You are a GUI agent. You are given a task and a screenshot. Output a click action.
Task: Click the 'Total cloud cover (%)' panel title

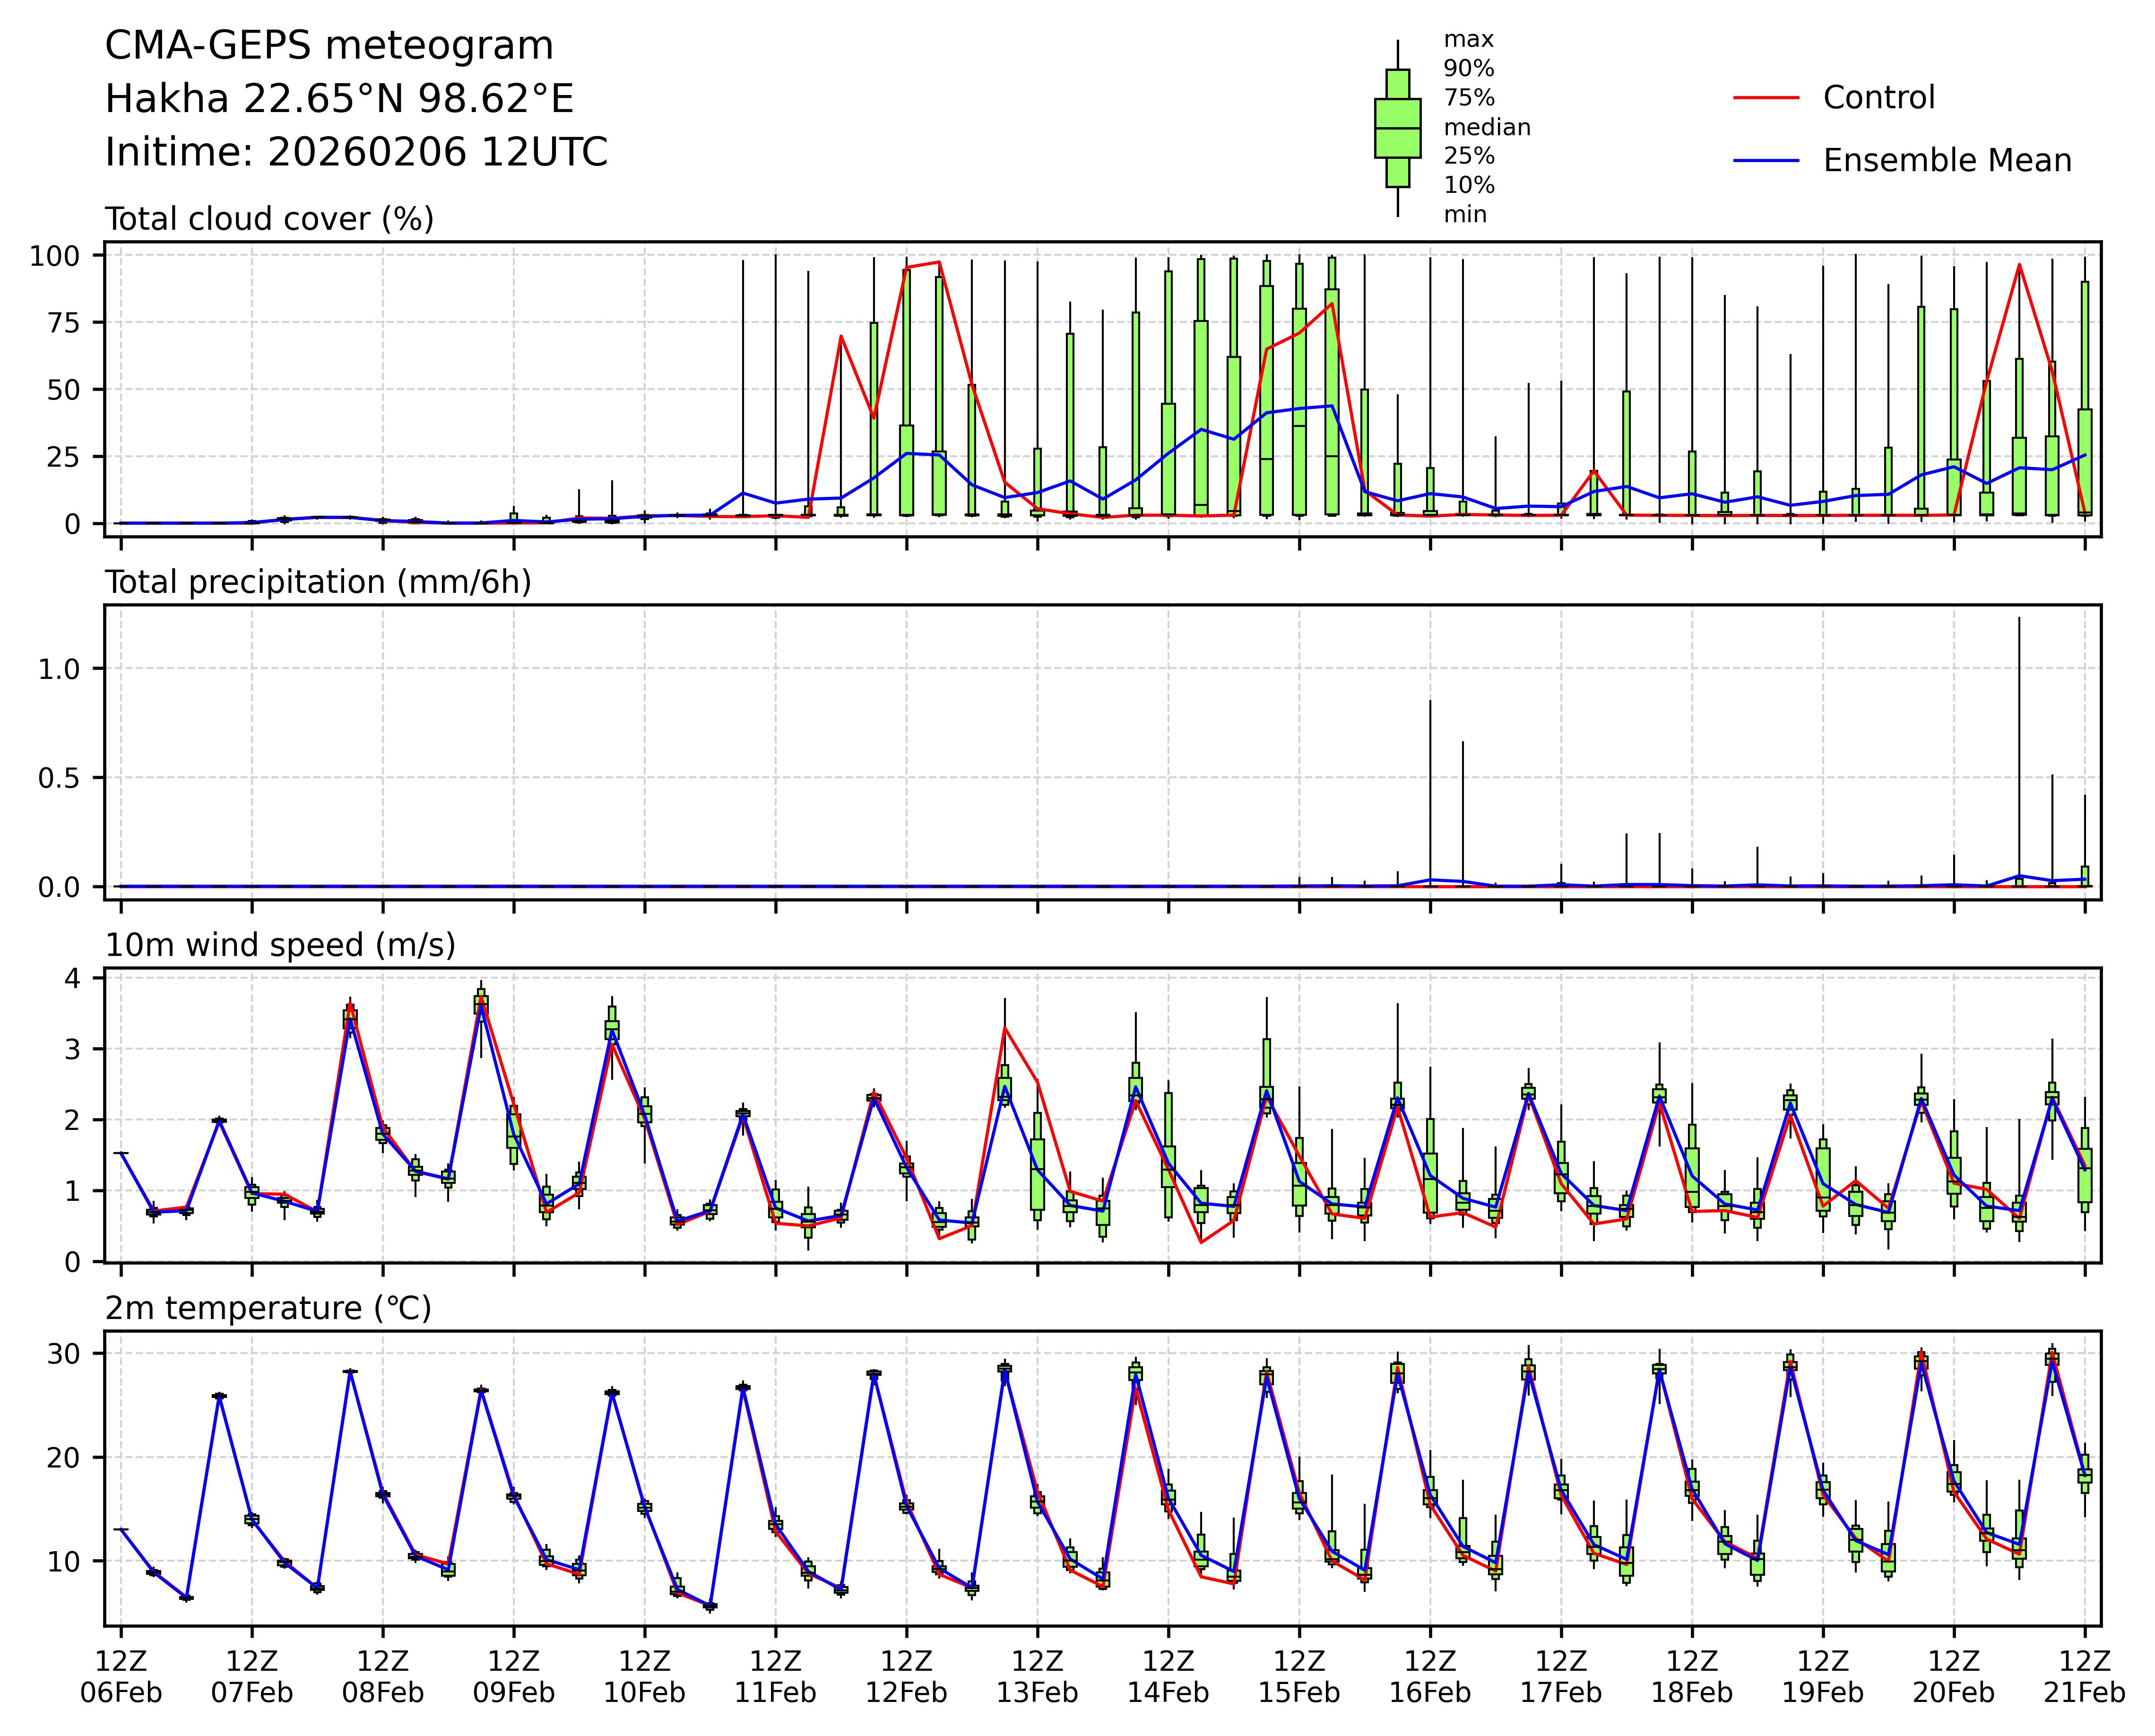coord(269,219)
